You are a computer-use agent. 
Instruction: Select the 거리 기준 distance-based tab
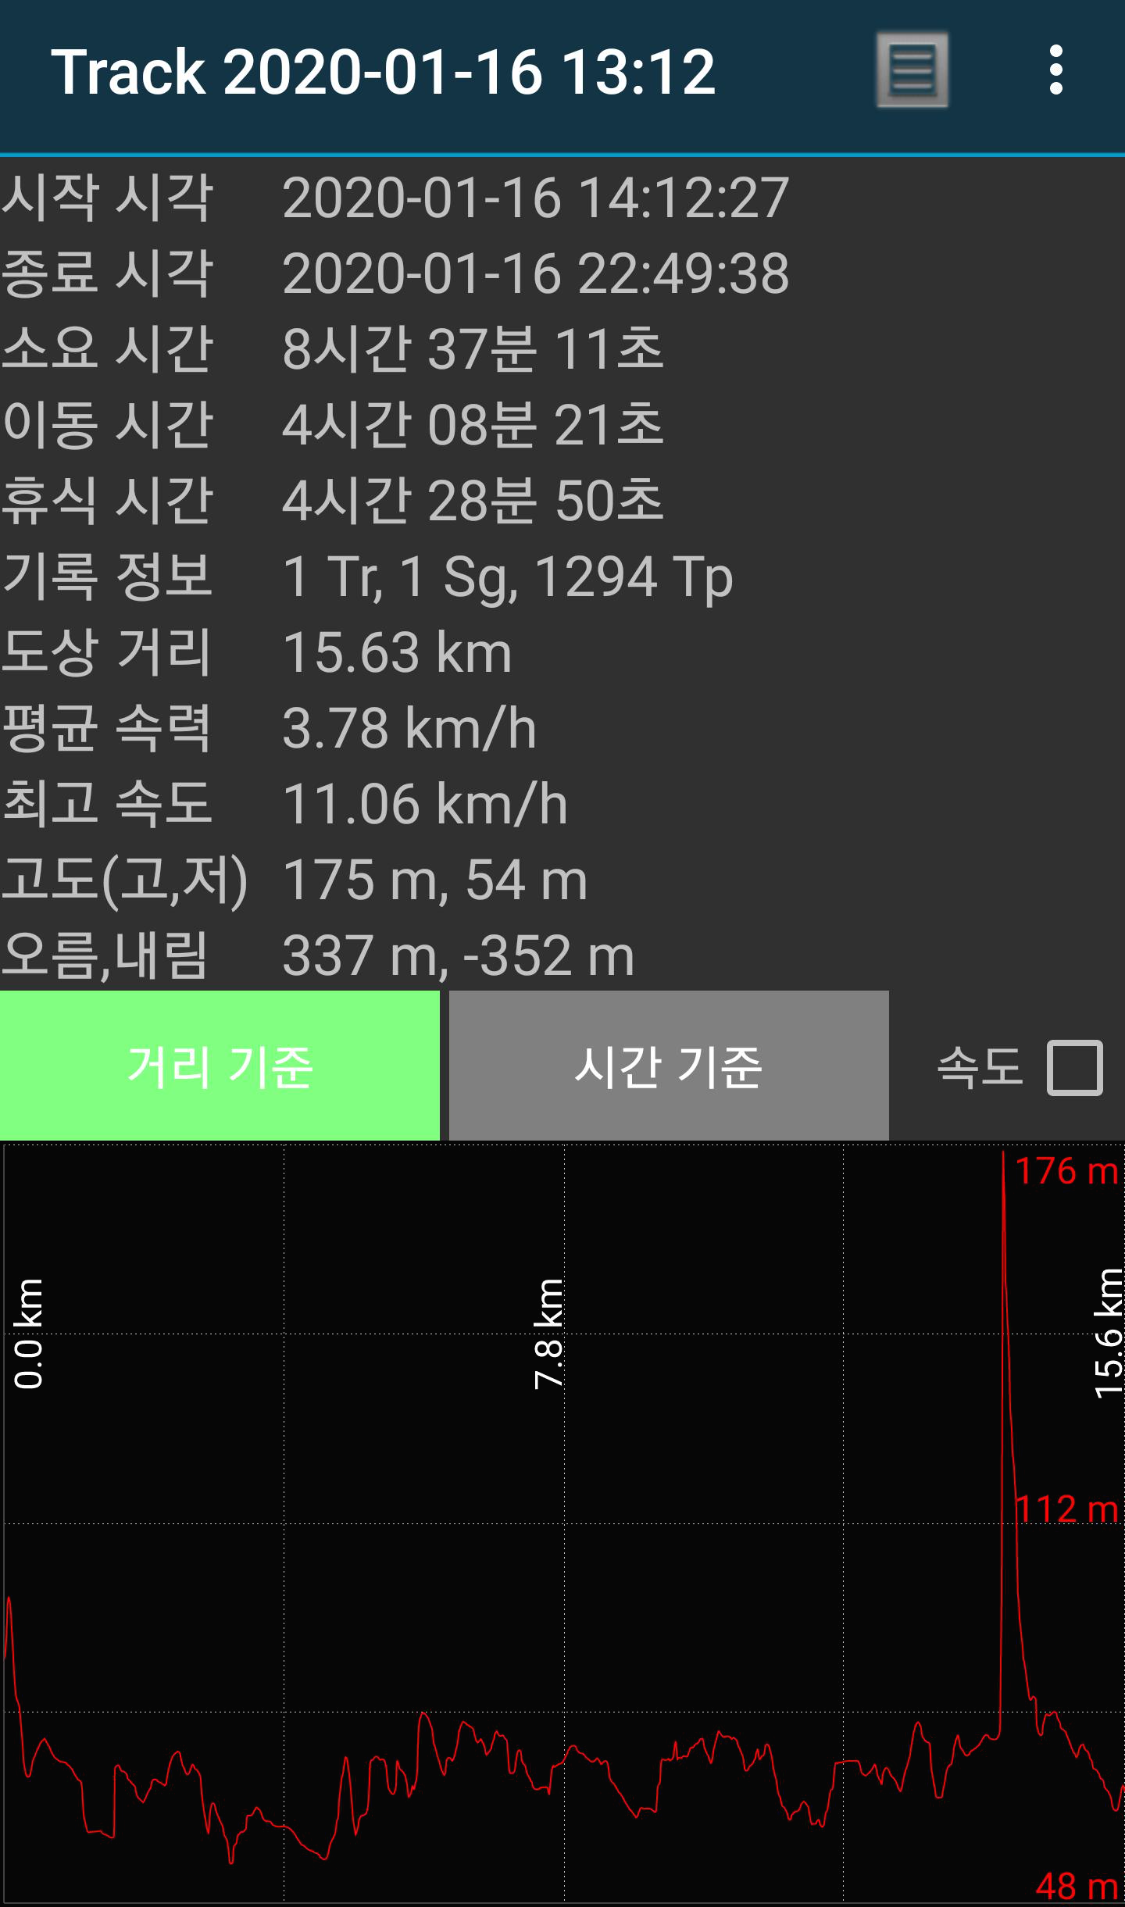coord(220,1066)
